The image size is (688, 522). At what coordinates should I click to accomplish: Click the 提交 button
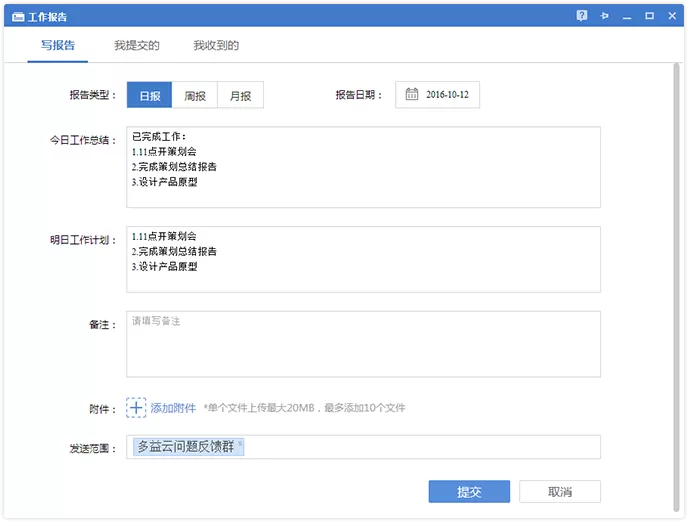click(x=469, y=491)
